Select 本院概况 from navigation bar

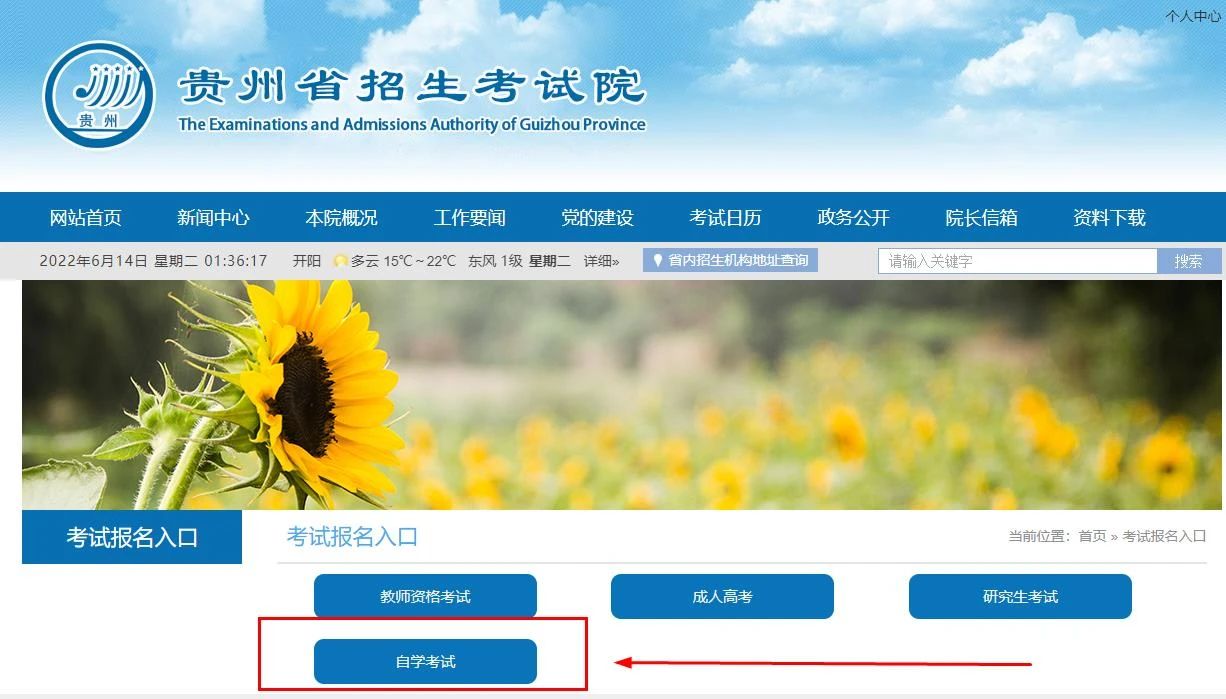pos(341,218)
